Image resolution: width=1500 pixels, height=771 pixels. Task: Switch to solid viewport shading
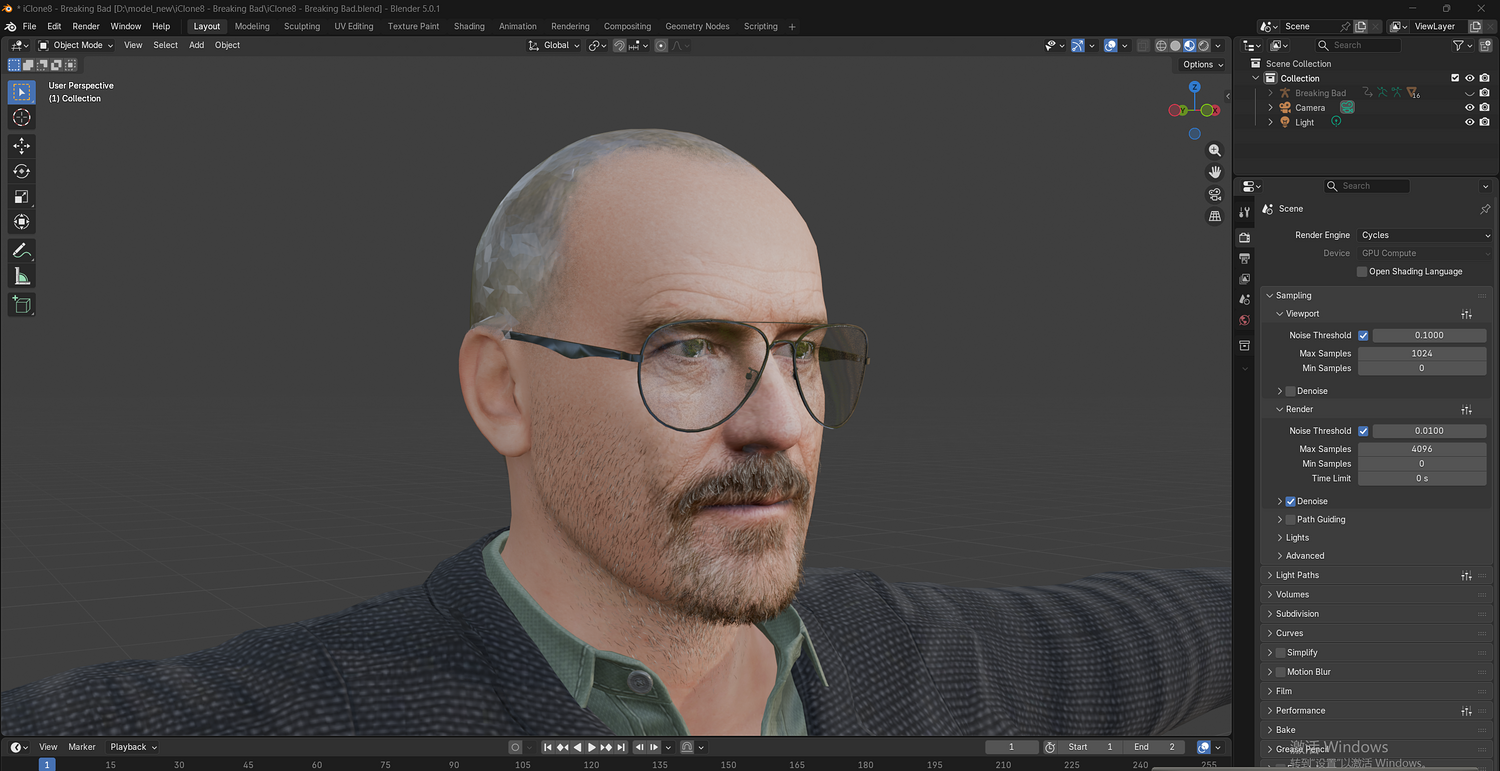coord(1175,46)
